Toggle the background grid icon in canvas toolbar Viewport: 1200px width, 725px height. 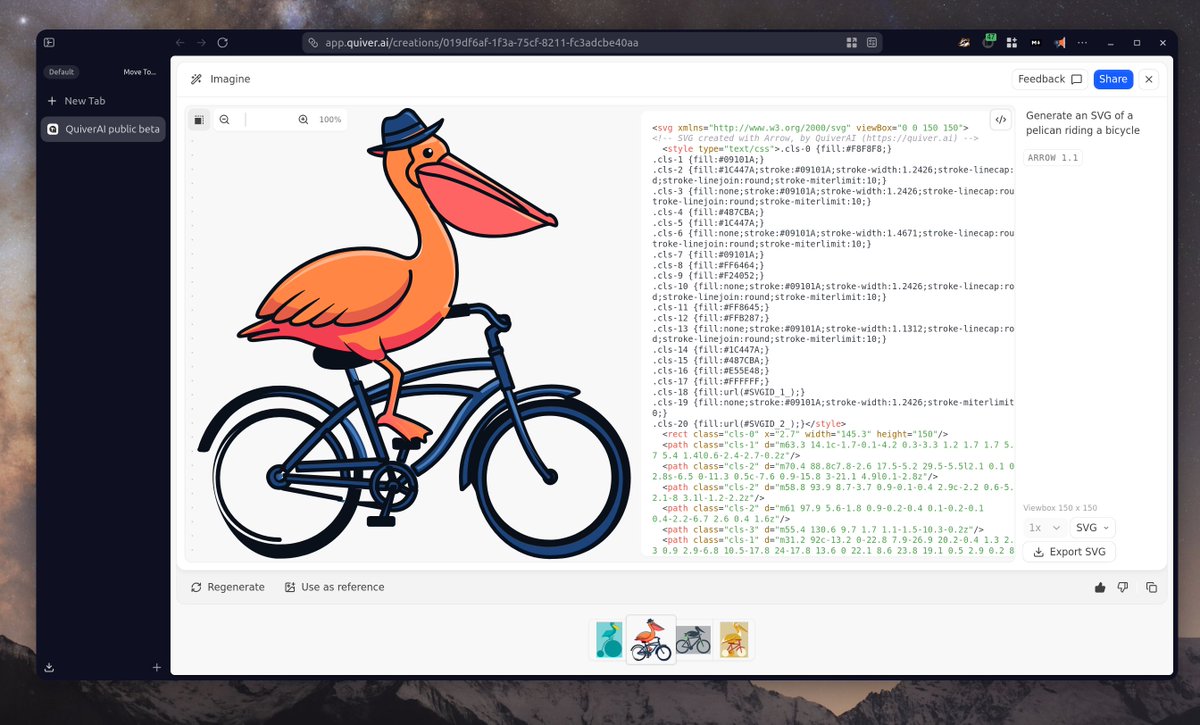pyautogui.click(x=199, y=119)
